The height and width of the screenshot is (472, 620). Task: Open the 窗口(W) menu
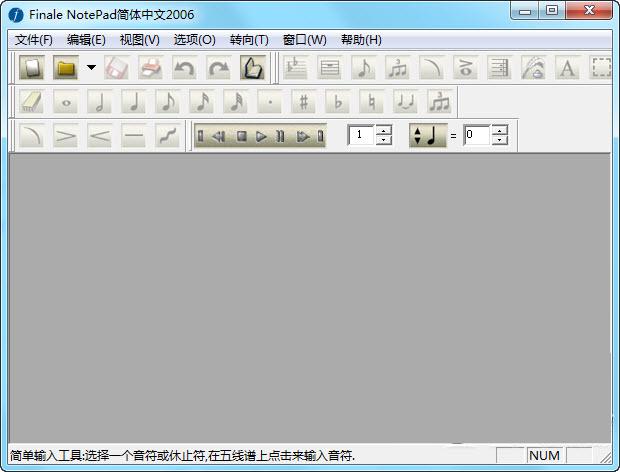click(304, 40)
